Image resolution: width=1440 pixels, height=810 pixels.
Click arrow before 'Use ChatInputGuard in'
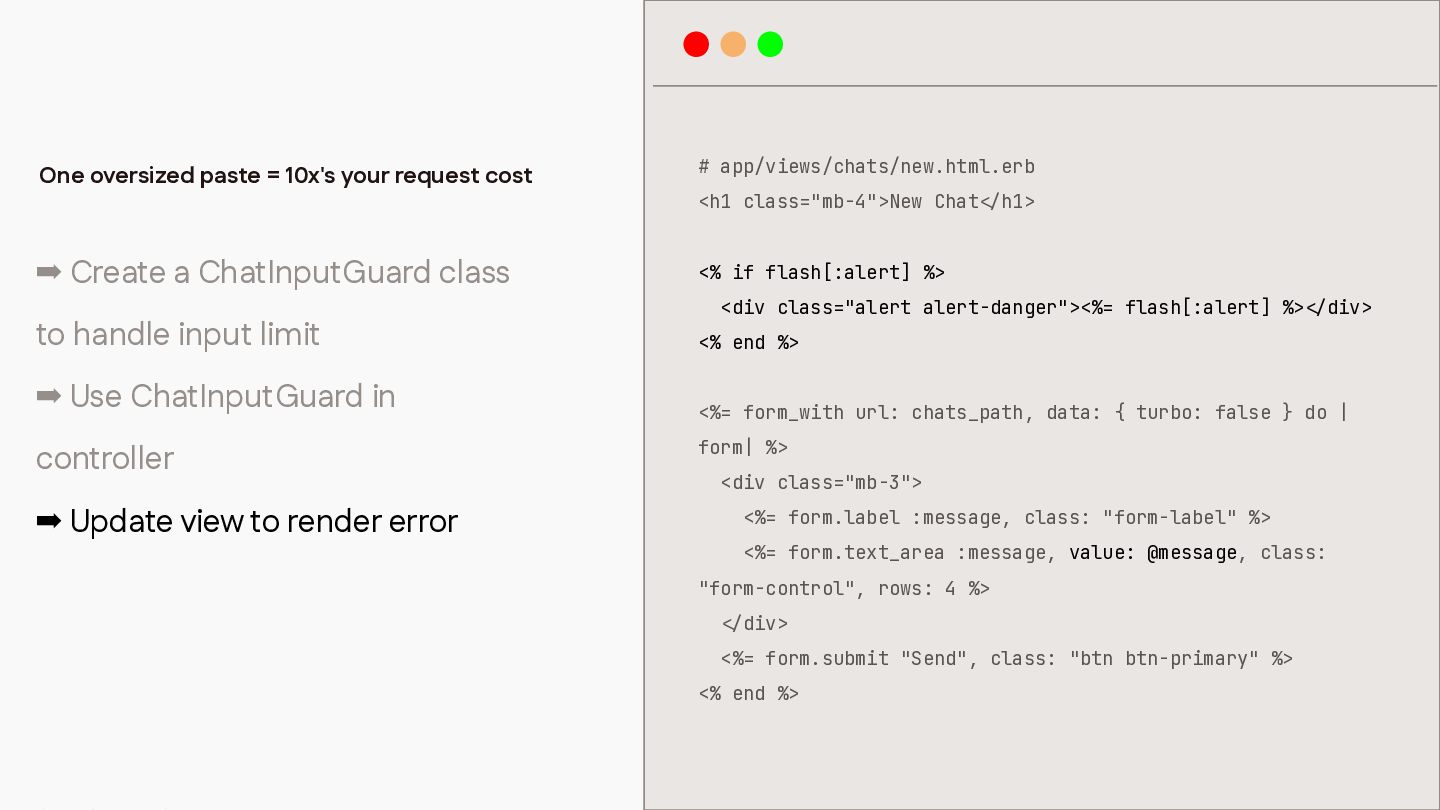[49, 397]
